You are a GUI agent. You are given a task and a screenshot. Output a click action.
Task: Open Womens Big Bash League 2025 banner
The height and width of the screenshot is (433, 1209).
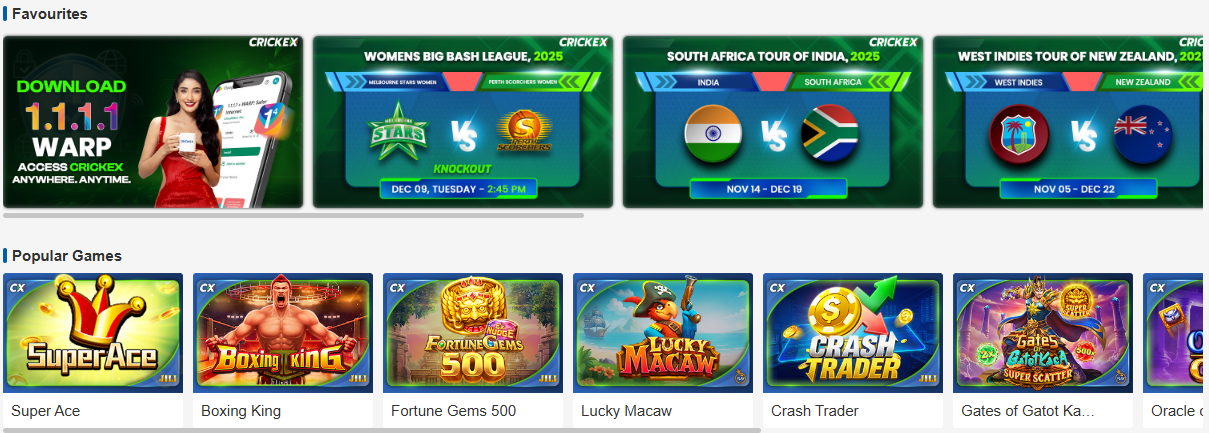click(463, 122)
